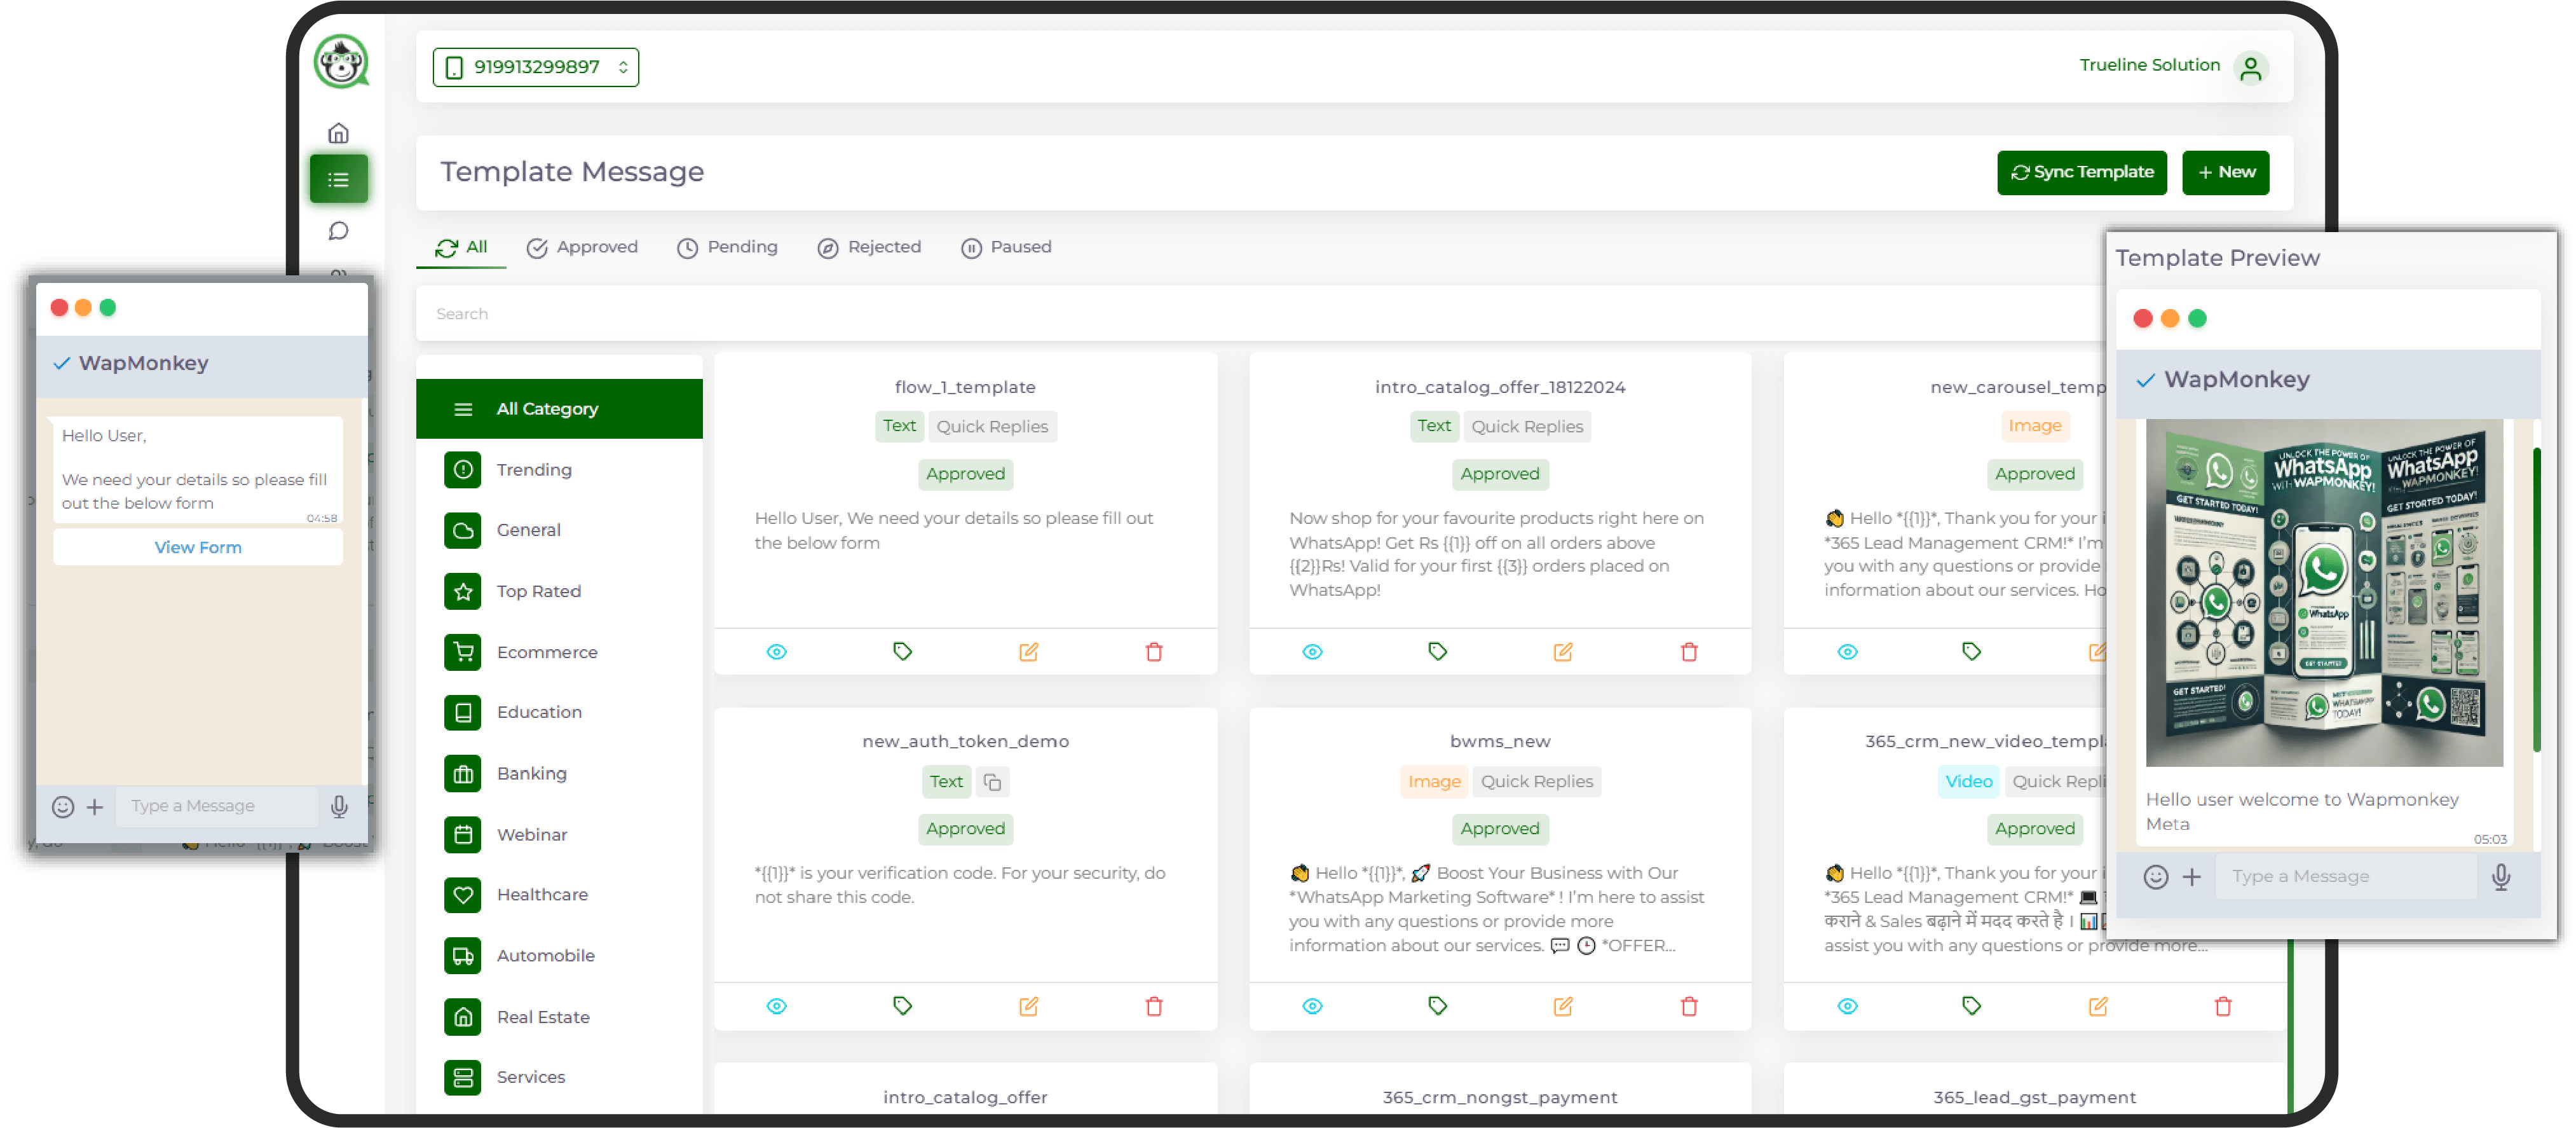Preview bwms_new with the eye icon

click(1312, 1006)
